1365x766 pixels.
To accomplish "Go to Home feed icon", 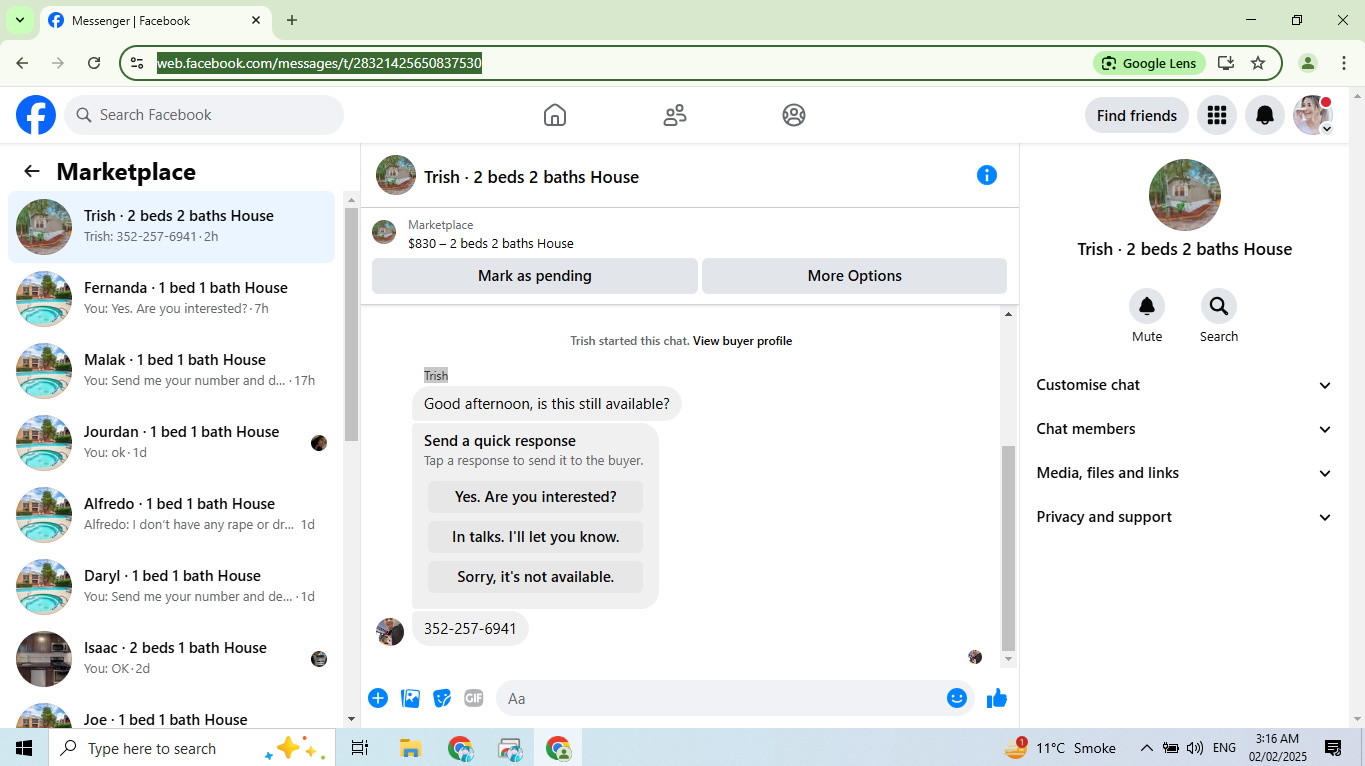I will click(555, 115).
